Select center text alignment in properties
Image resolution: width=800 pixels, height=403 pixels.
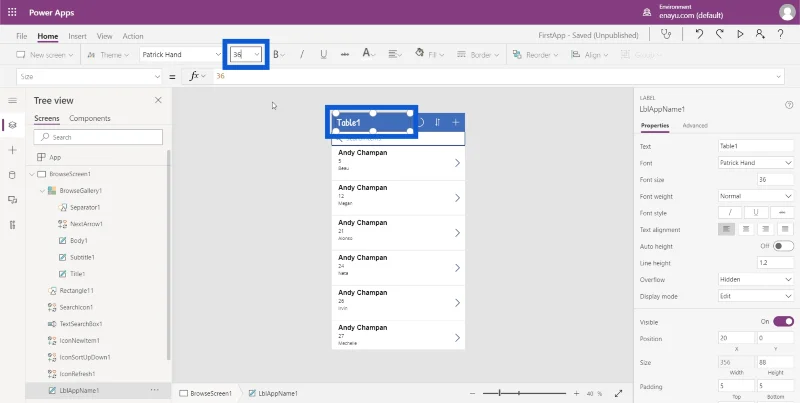[746, 230]
